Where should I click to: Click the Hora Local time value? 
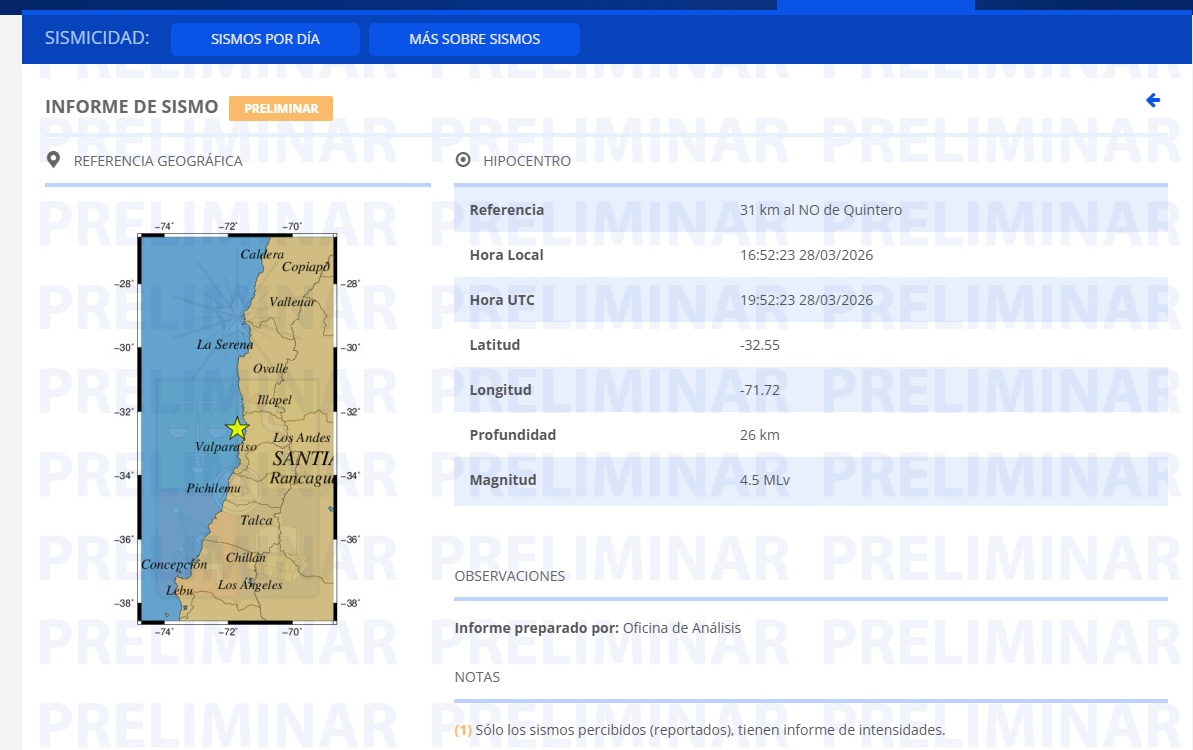click(806, 255)
